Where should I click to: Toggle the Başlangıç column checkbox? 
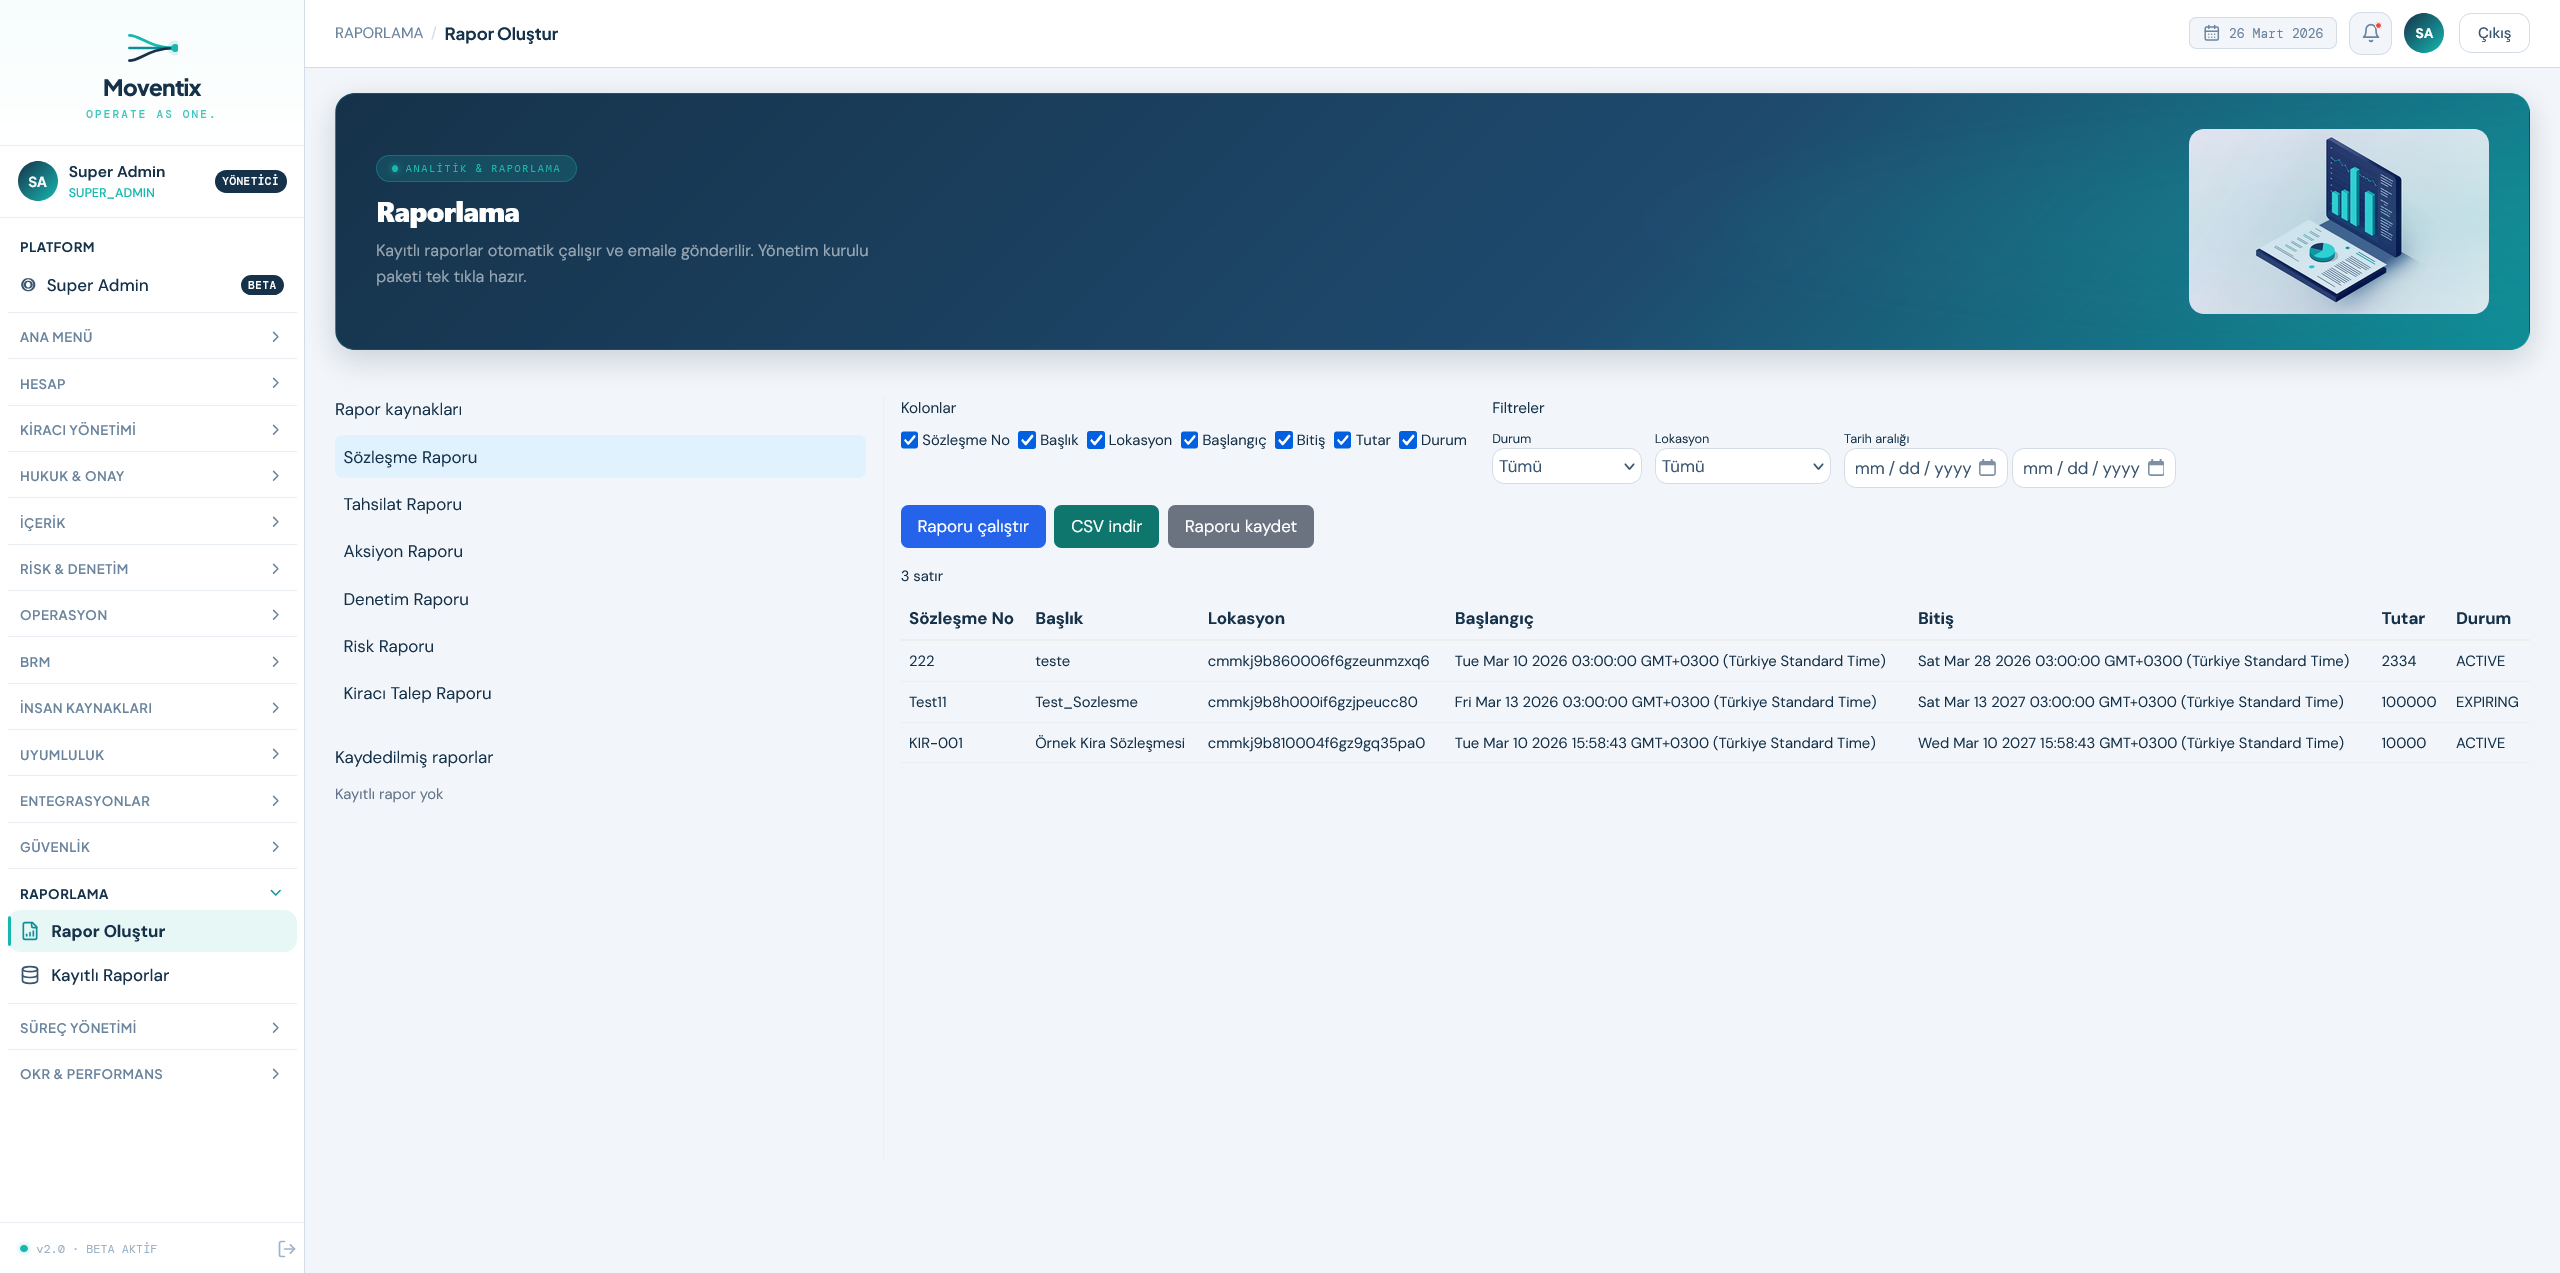1190,440
